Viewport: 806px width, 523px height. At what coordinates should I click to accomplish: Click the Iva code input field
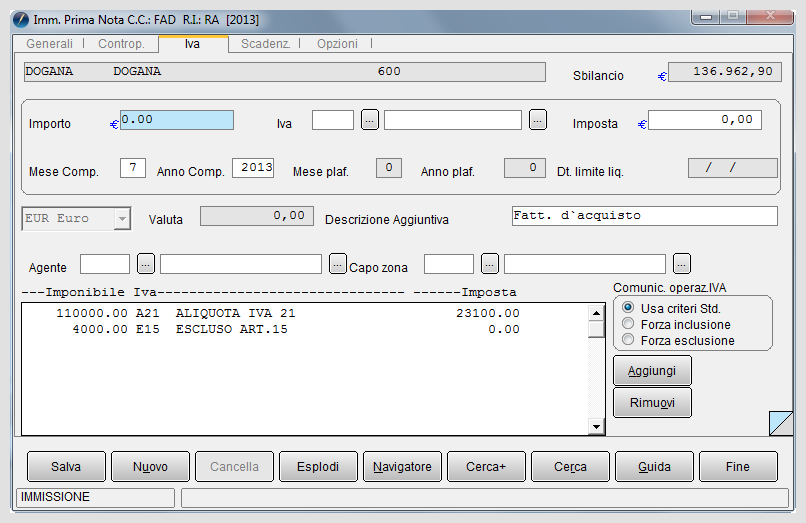[x=333, y=120]
